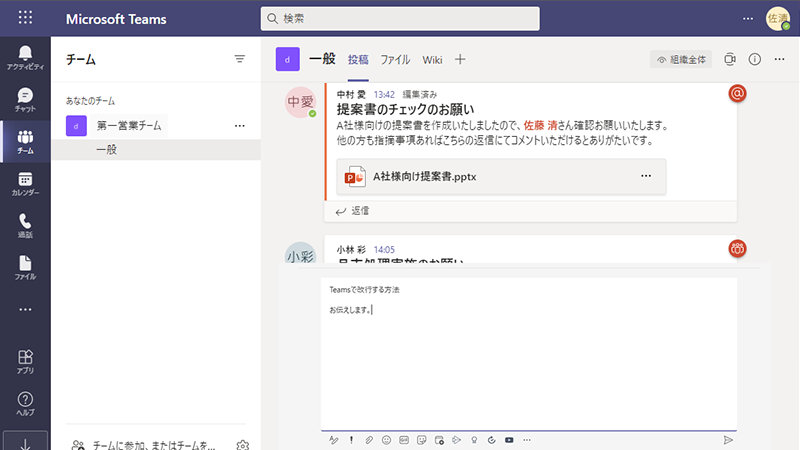800x450 pixels.
Task: Click in the search (検索) box
Action: click(400, 18)
